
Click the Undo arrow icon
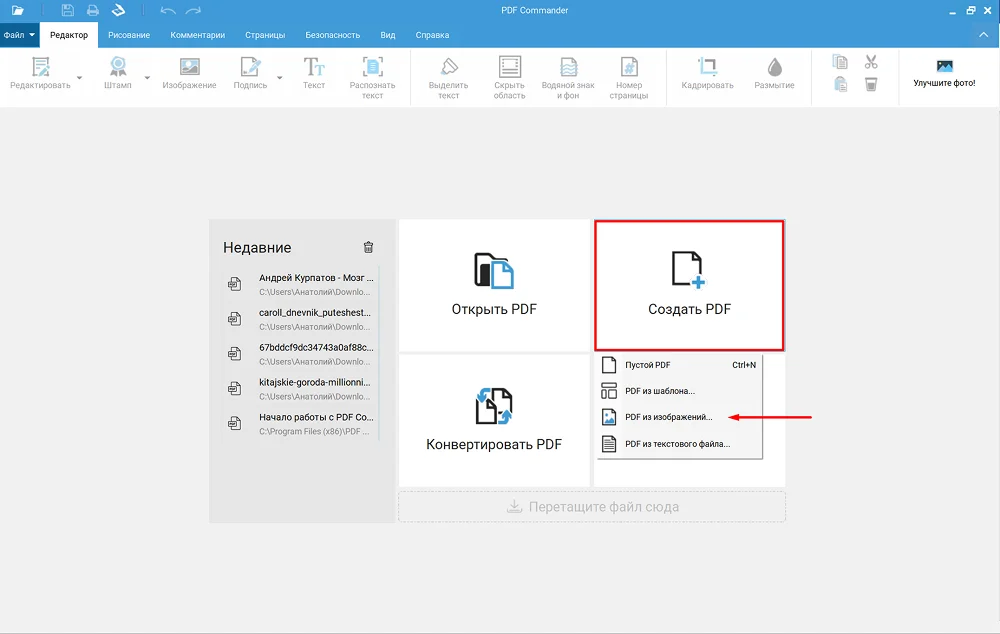pos(168,10)
